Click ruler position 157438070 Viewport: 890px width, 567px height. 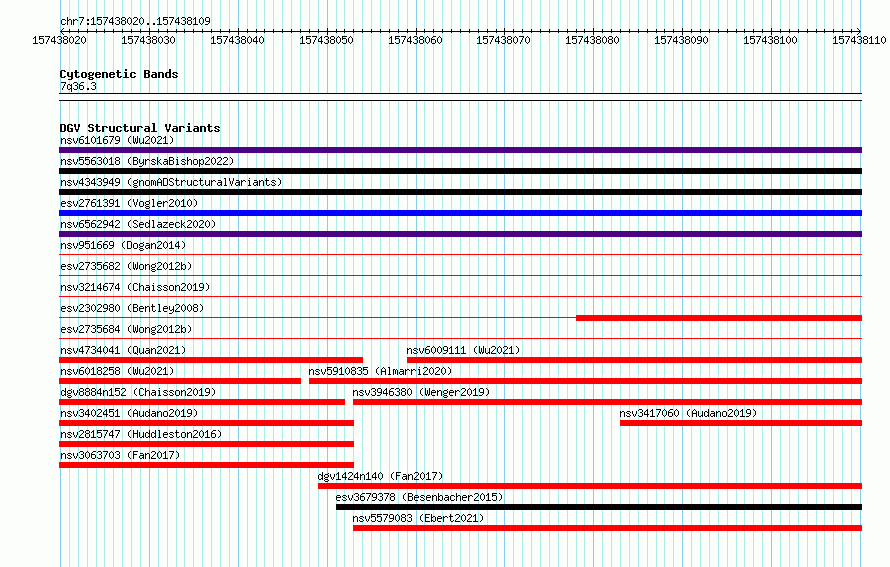tap(503, 40)
